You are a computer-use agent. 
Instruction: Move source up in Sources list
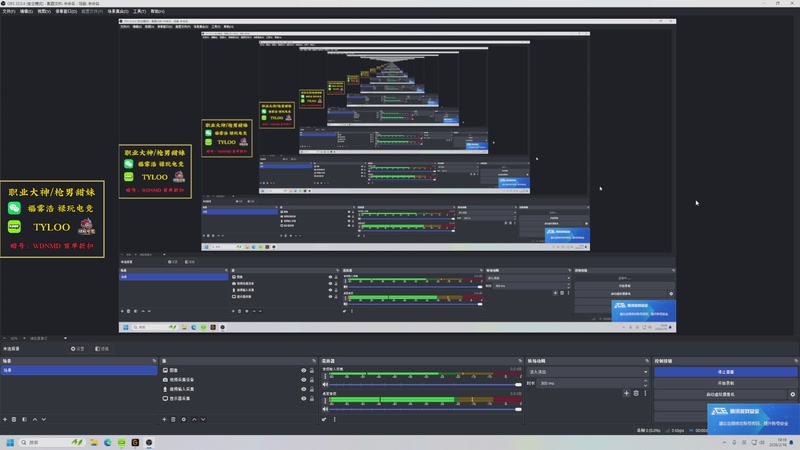194,419
